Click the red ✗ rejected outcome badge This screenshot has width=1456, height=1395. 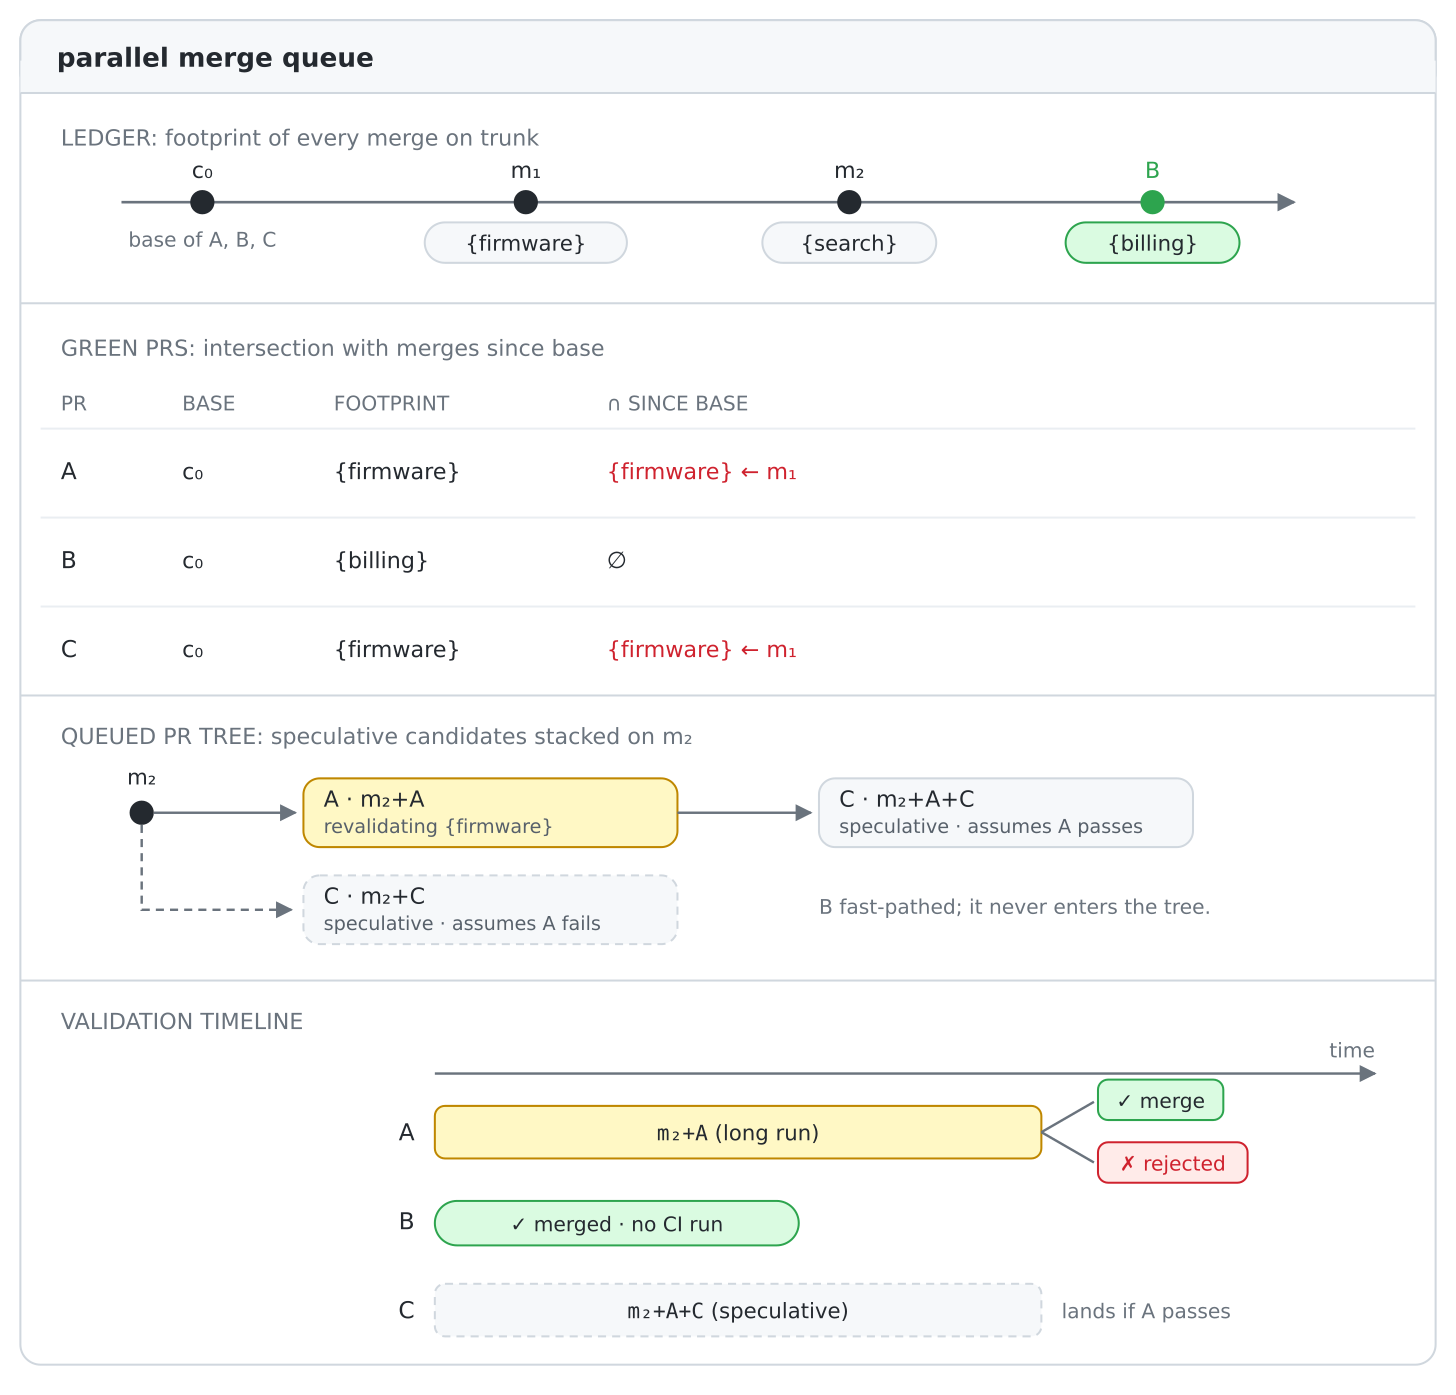click(x=1172, y=1163)
